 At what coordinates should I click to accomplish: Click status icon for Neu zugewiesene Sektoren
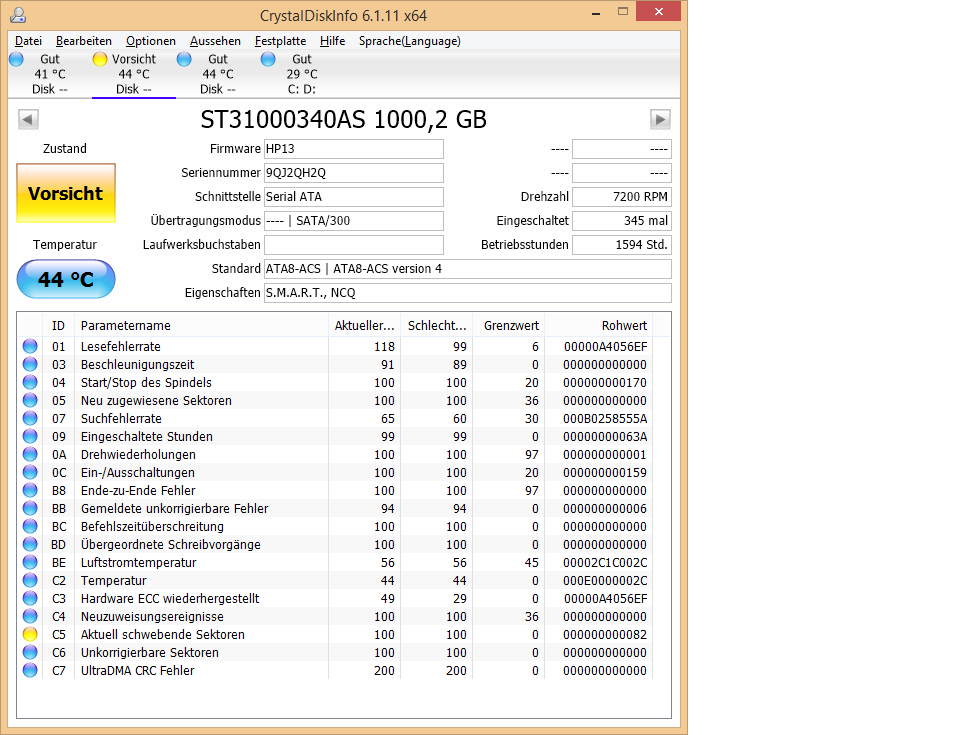(x=30, y=401)
